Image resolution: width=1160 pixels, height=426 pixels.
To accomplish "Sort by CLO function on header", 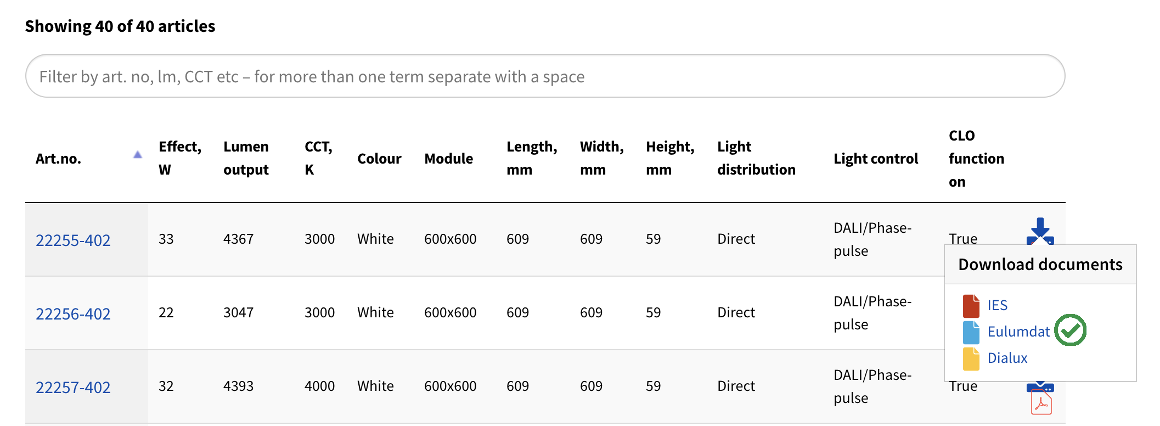I will point(976,158).
